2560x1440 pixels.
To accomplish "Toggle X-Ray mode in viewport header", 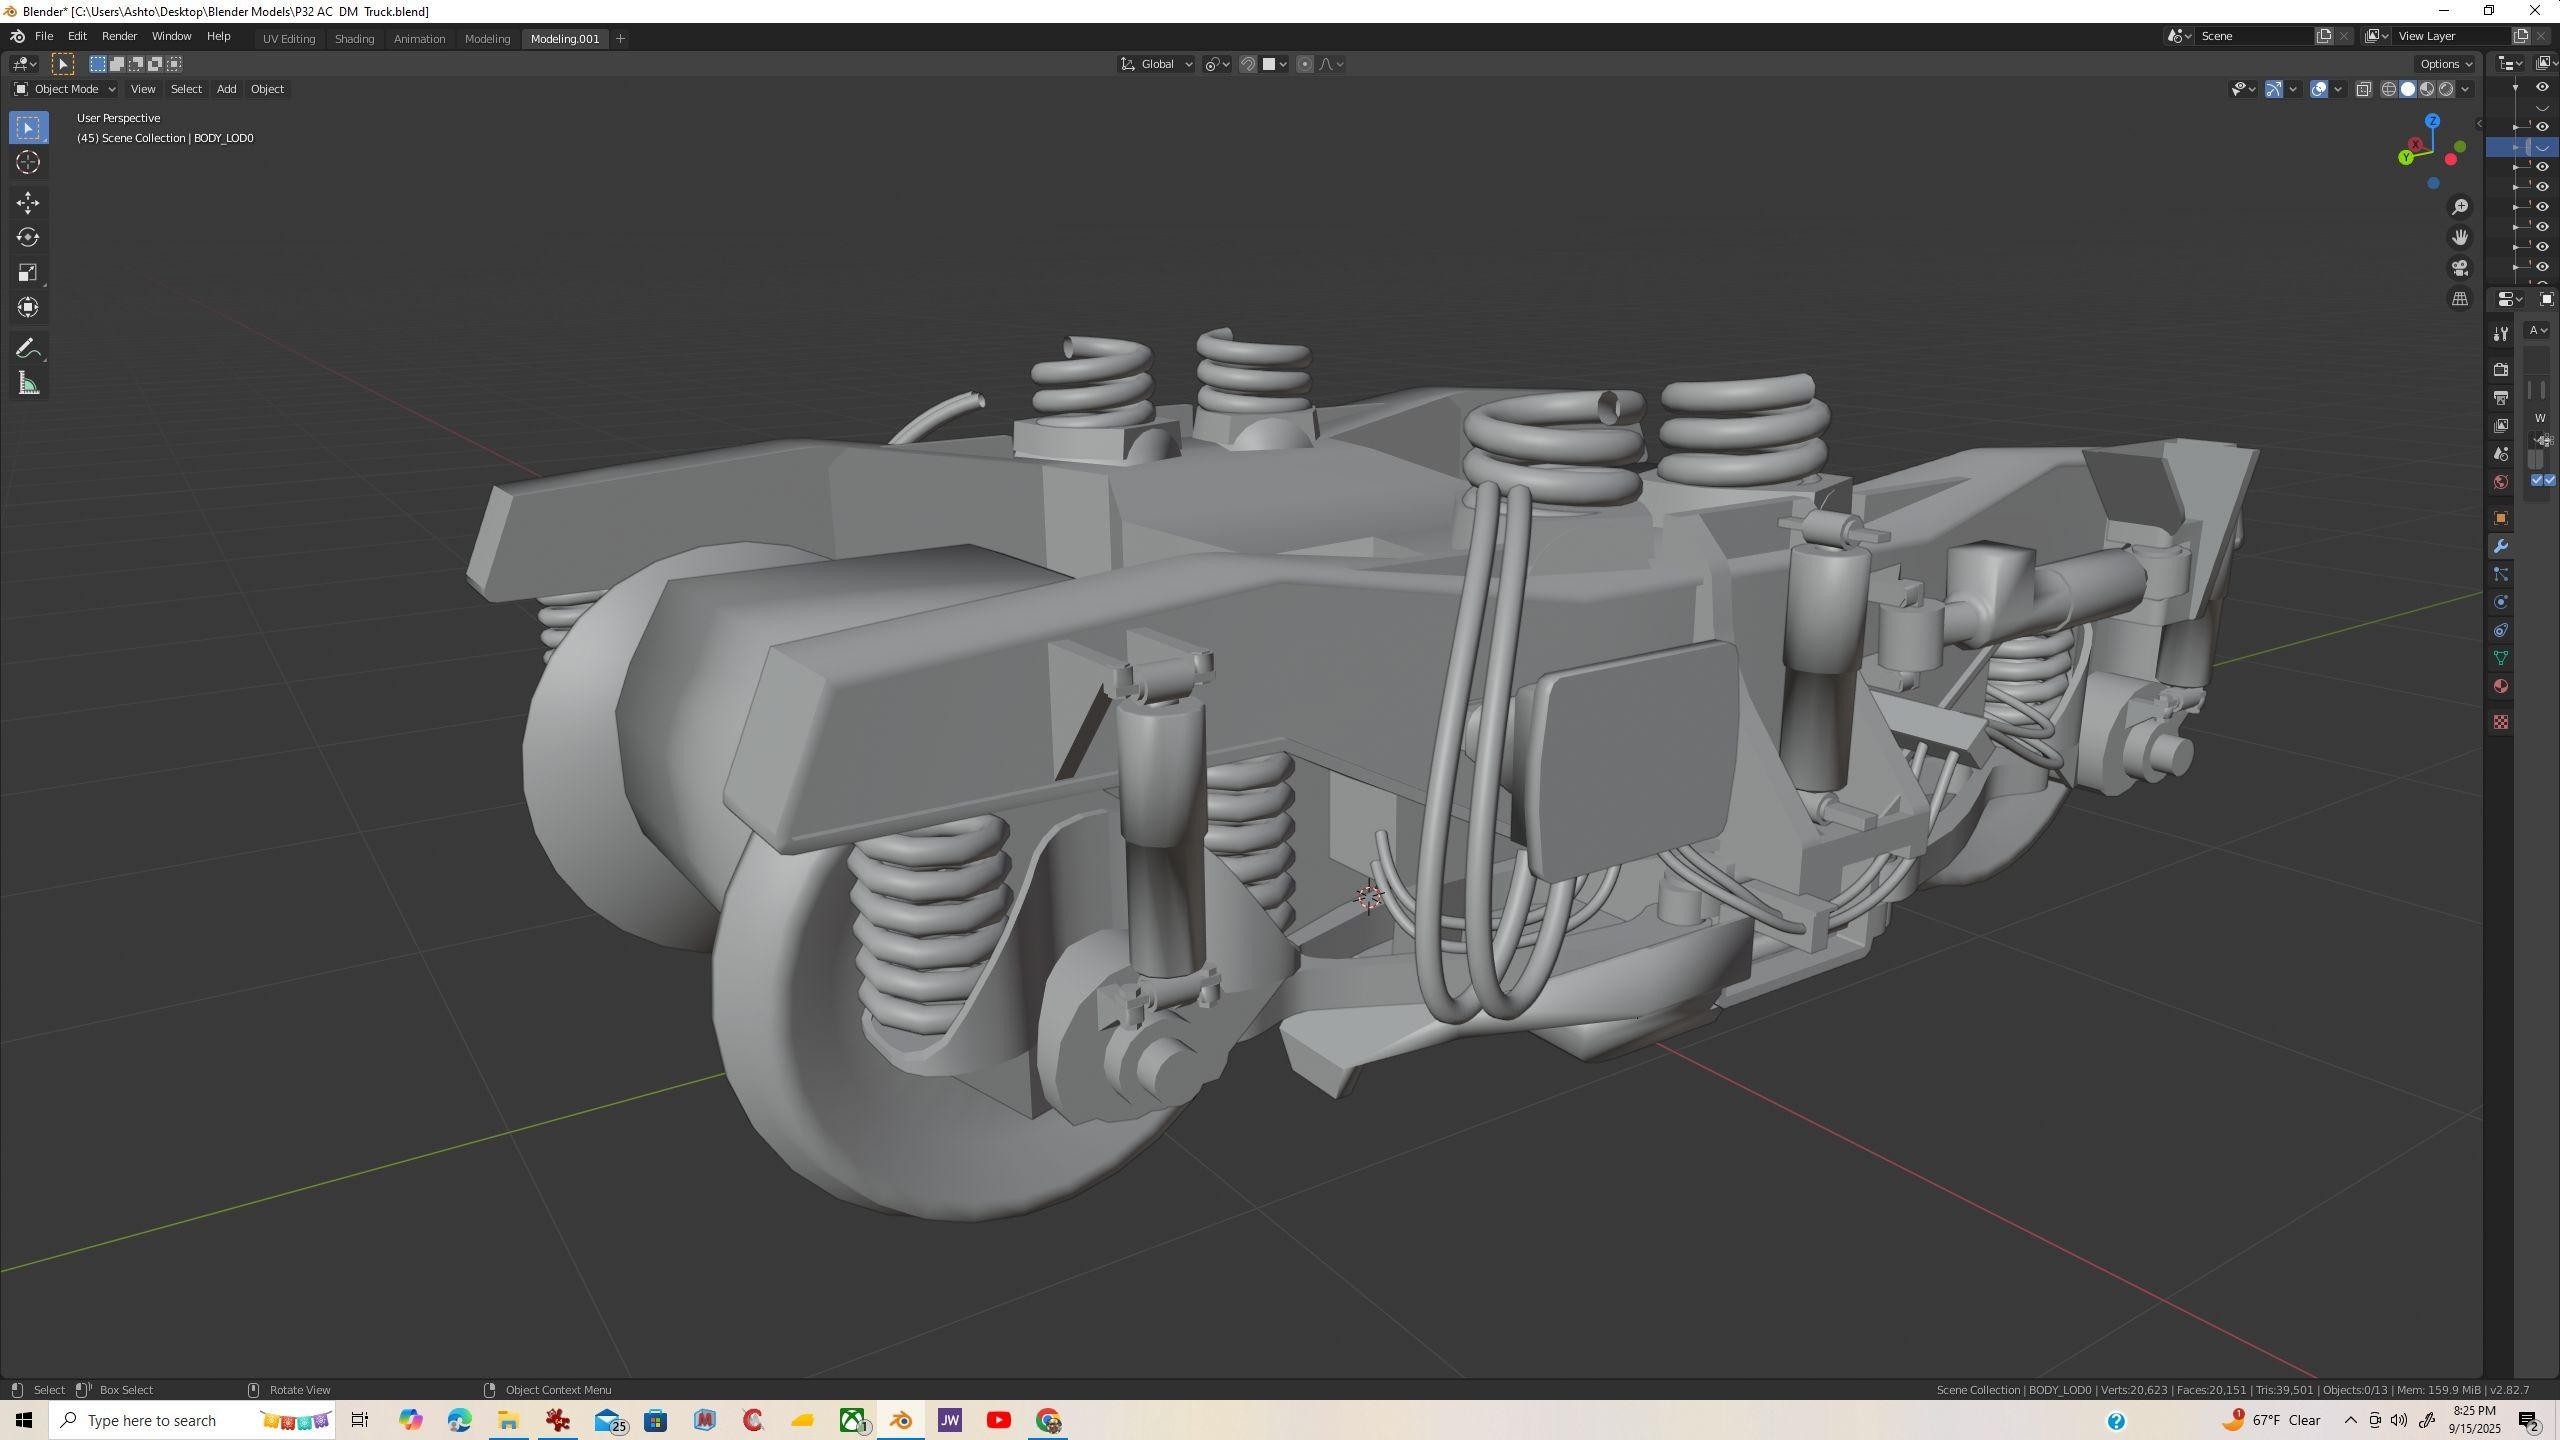I will click(x=2364, y=90).
